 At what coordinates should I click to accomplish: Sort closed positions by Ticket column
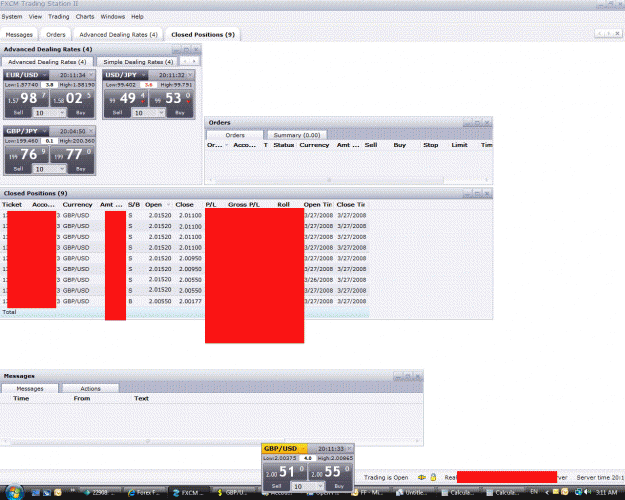[x=12, y=205]
